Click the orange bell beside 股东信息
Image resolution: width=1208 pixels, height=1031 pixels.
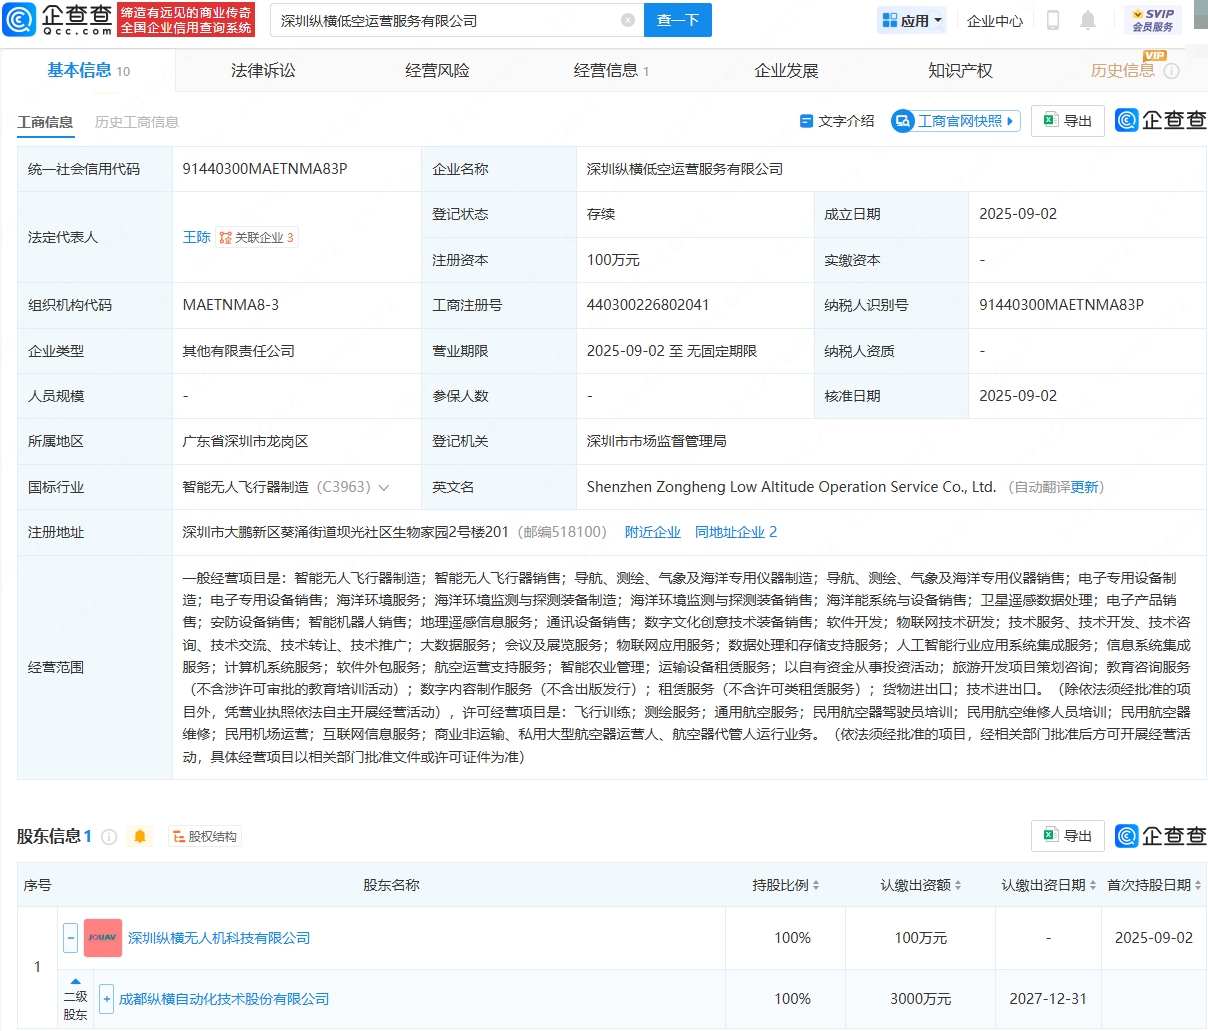tap(140, 836)
